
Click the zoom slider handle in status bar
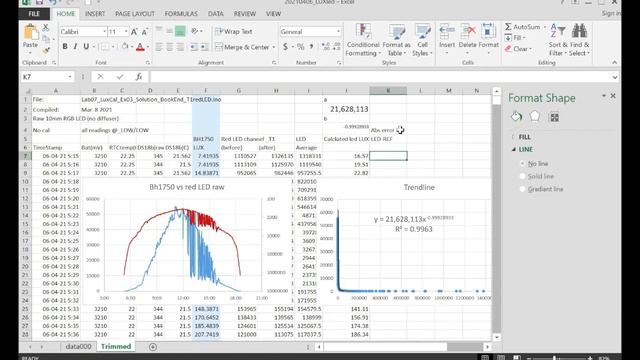click(554, 358)
